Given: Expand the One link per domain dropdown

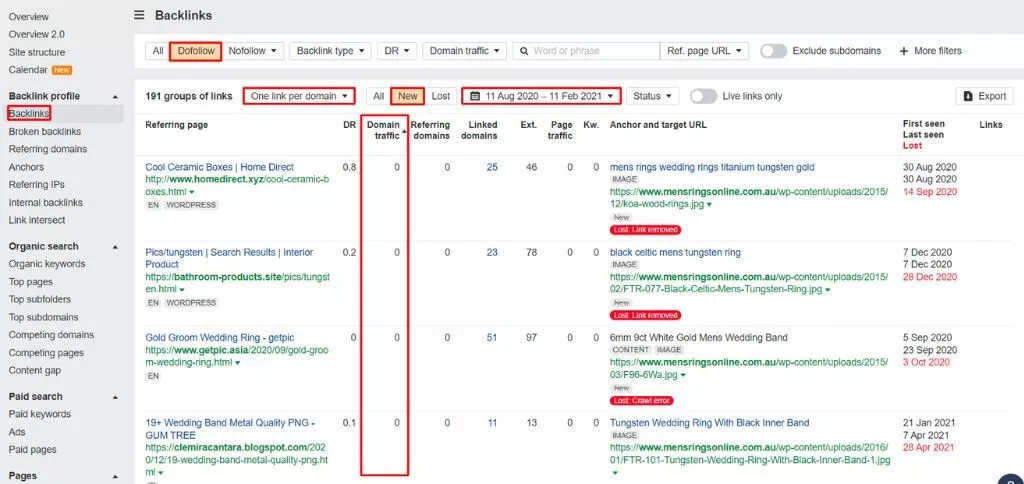Looking at the screenshot, I should 299,96.
